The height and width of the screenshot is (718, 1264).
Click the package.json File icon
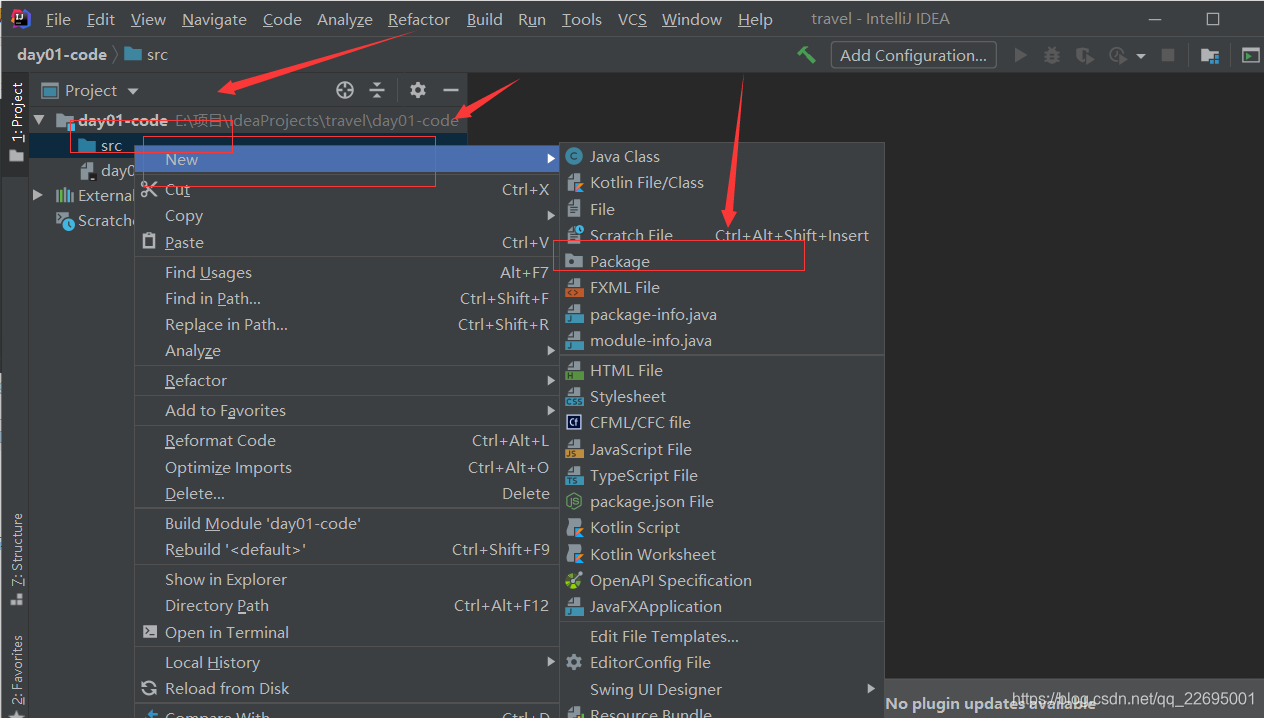pyautogui.click(x=574, y=502)
